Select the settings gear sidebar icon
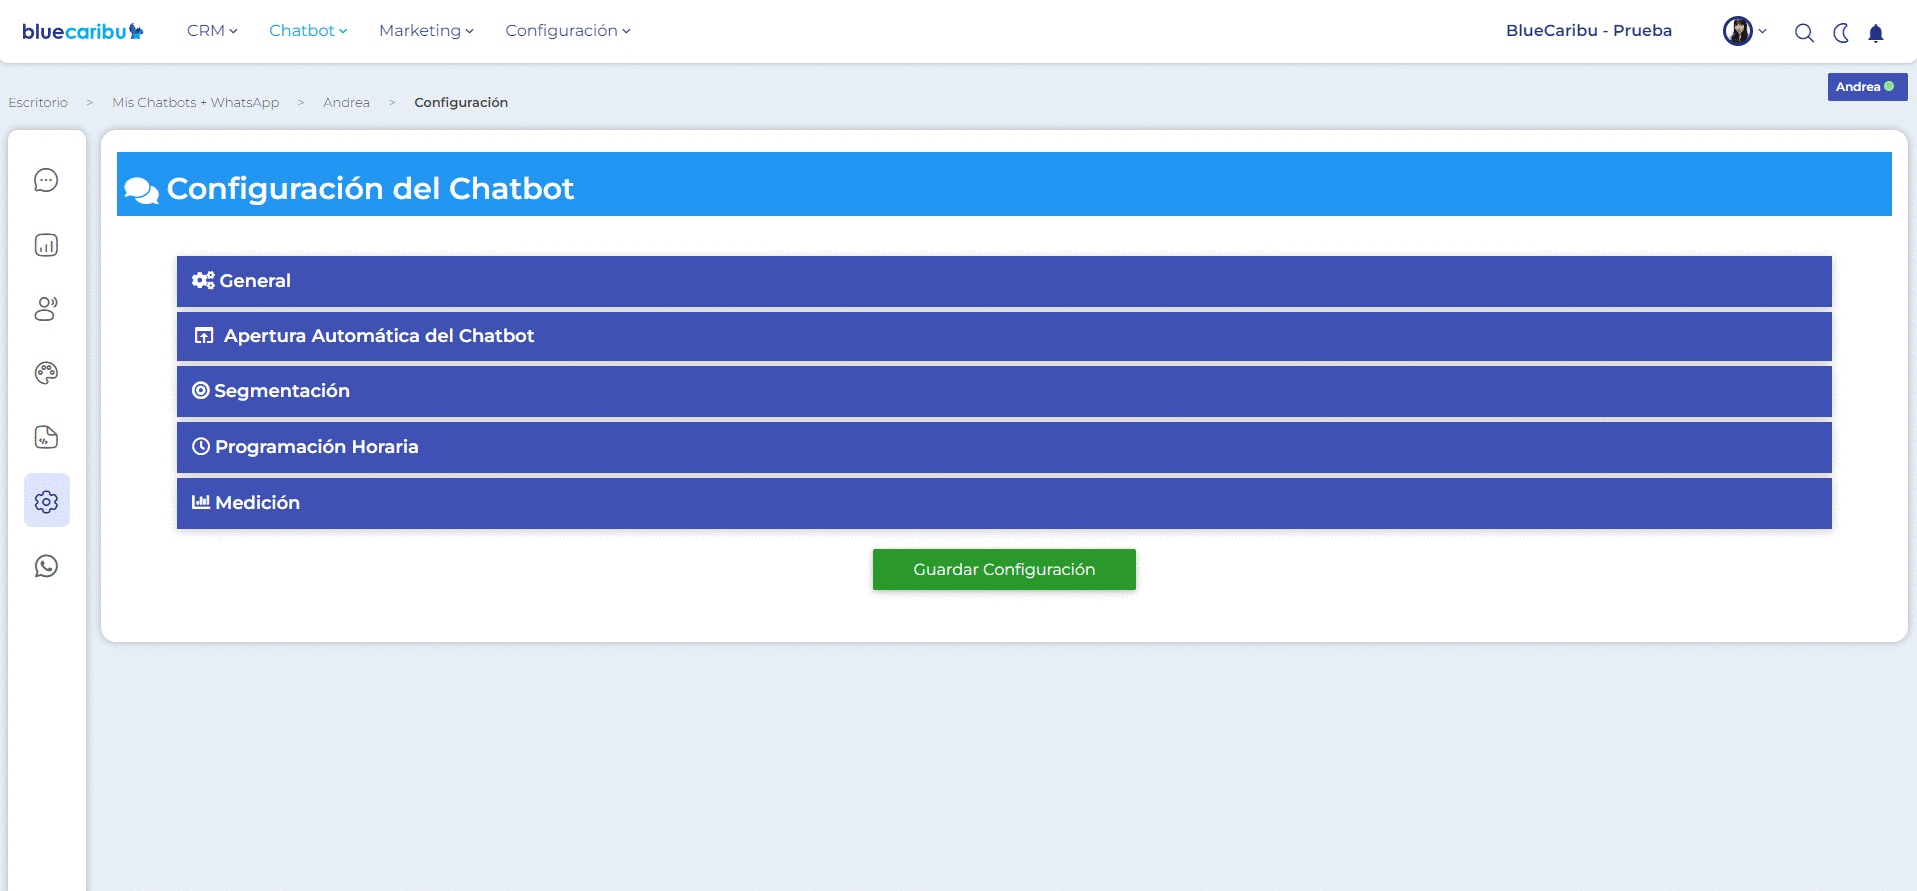The height and width of the screenshot is (891, 1917). tap(47, 501)
